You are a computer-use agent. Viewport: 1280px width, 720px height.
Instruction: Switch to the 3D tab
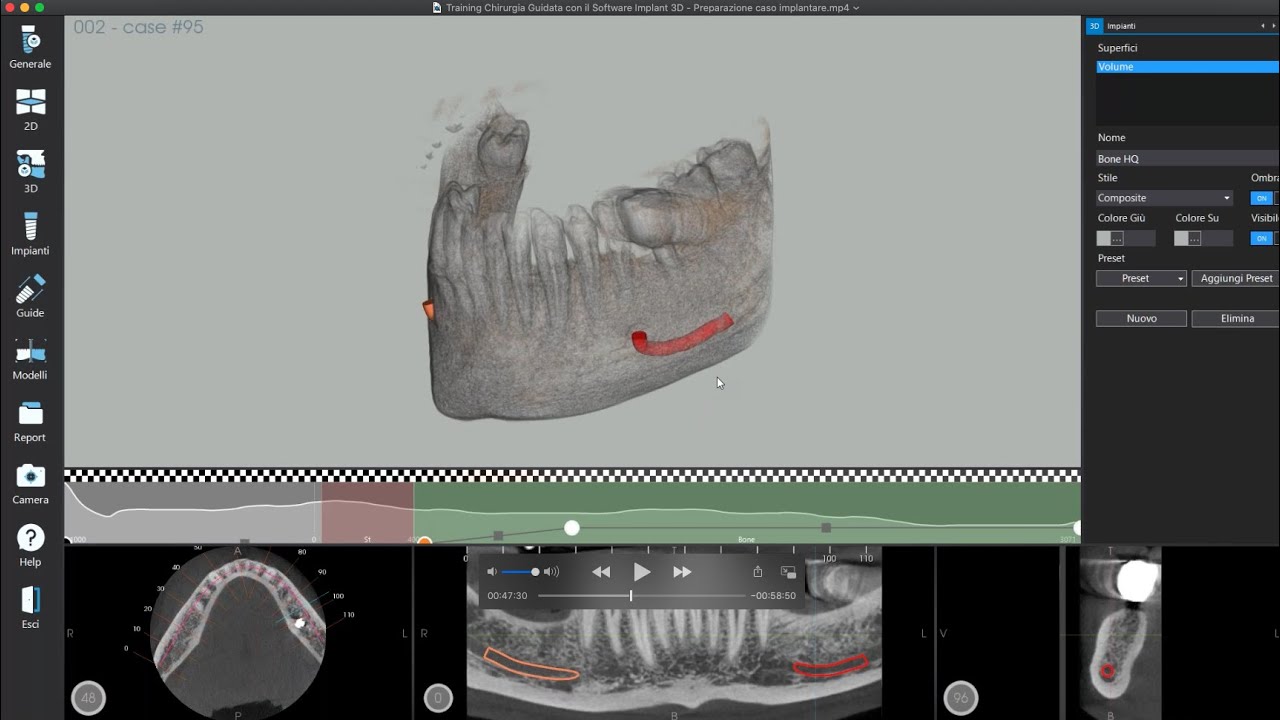click(x=1094, y=26)
